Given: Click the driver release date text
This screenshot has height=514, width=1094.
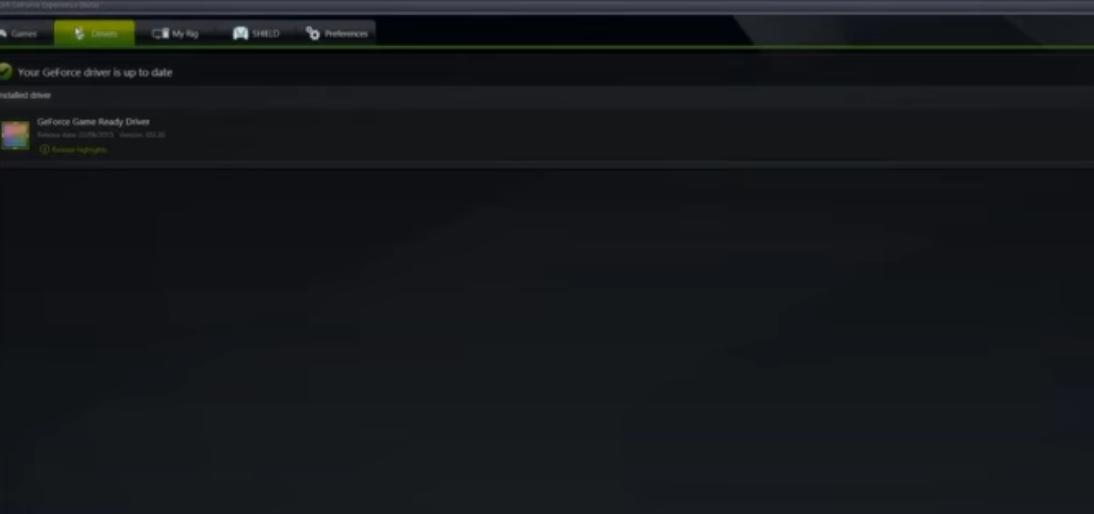Looking at the screenshot, I should pos(75,135).
